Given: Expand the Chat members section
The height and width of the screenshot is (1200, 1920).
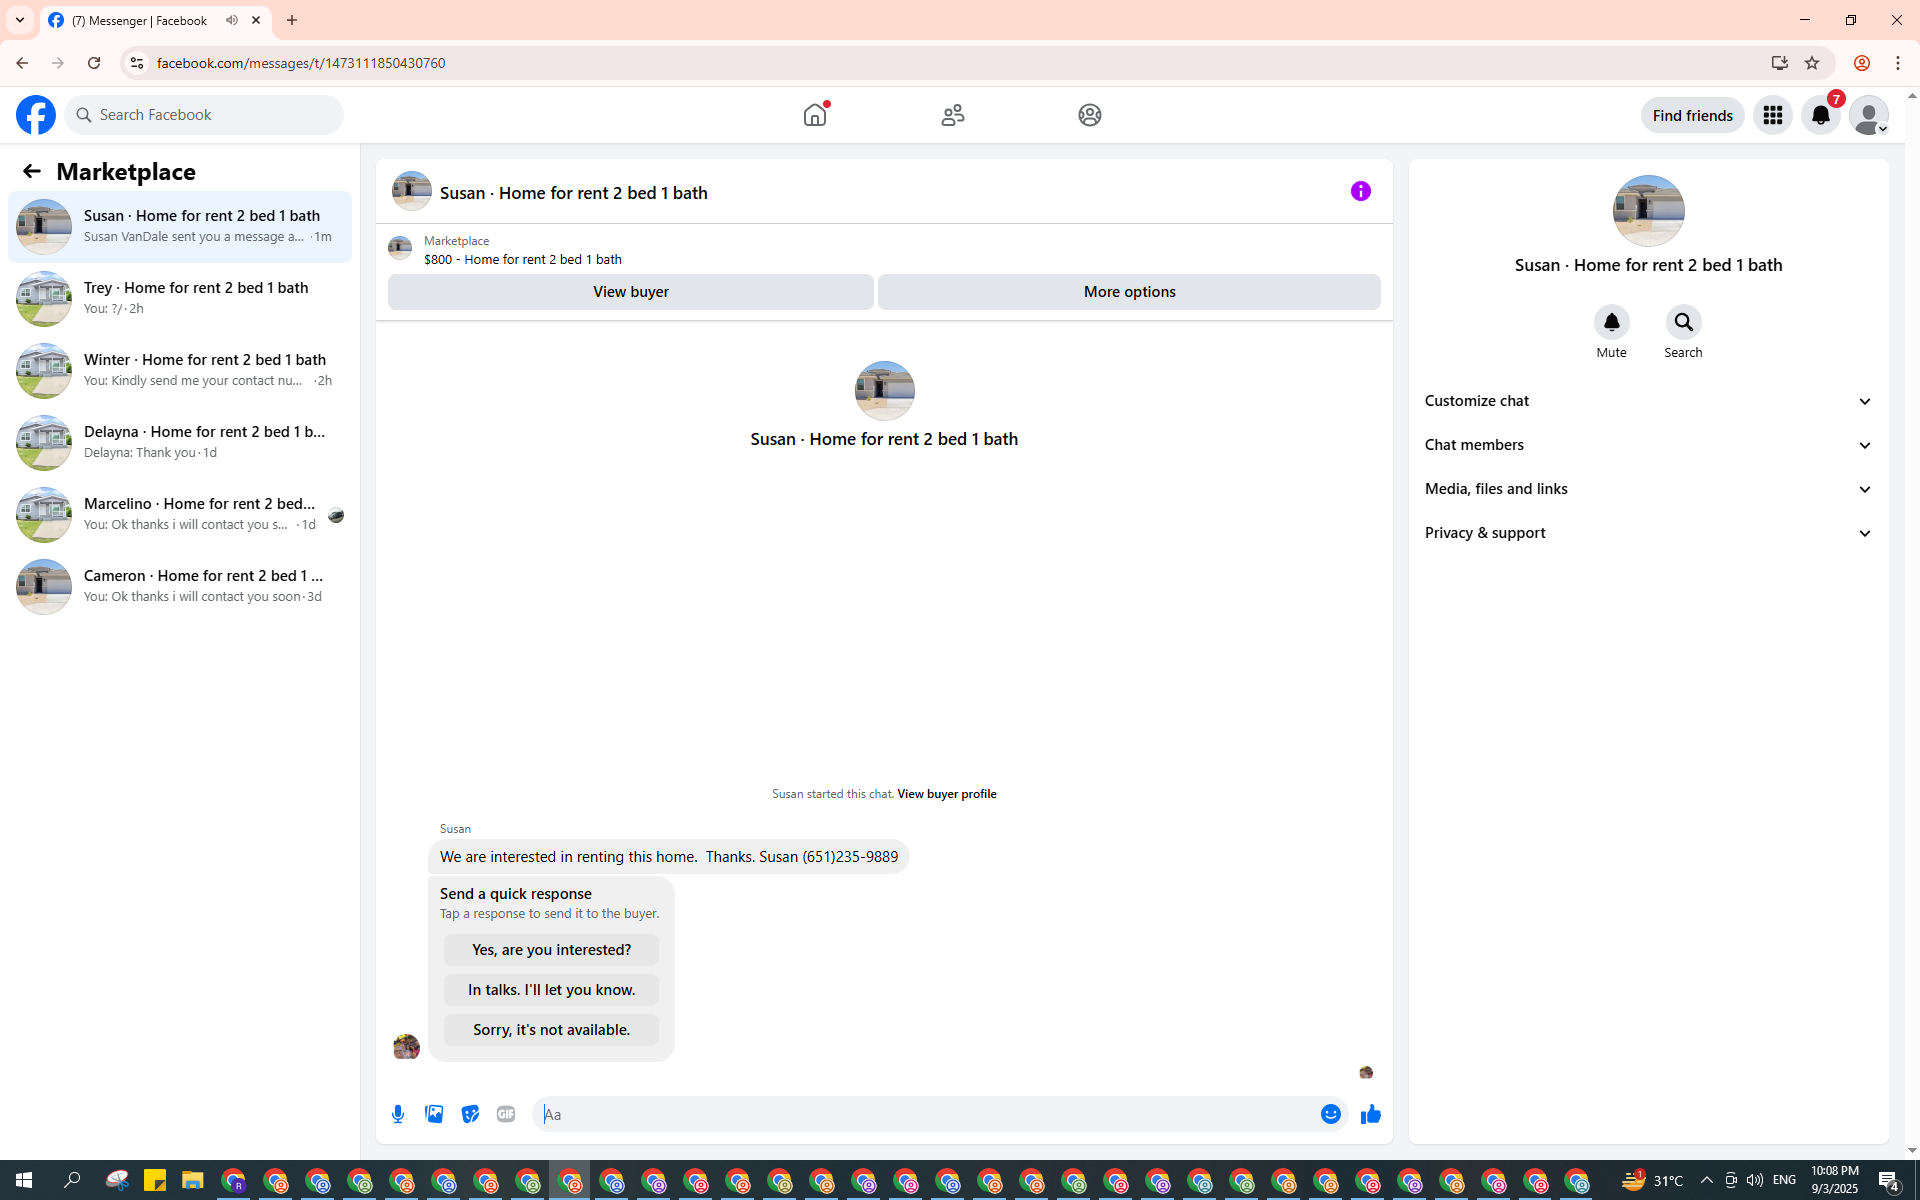Looking at the screenshot, I should point(1648,445).
